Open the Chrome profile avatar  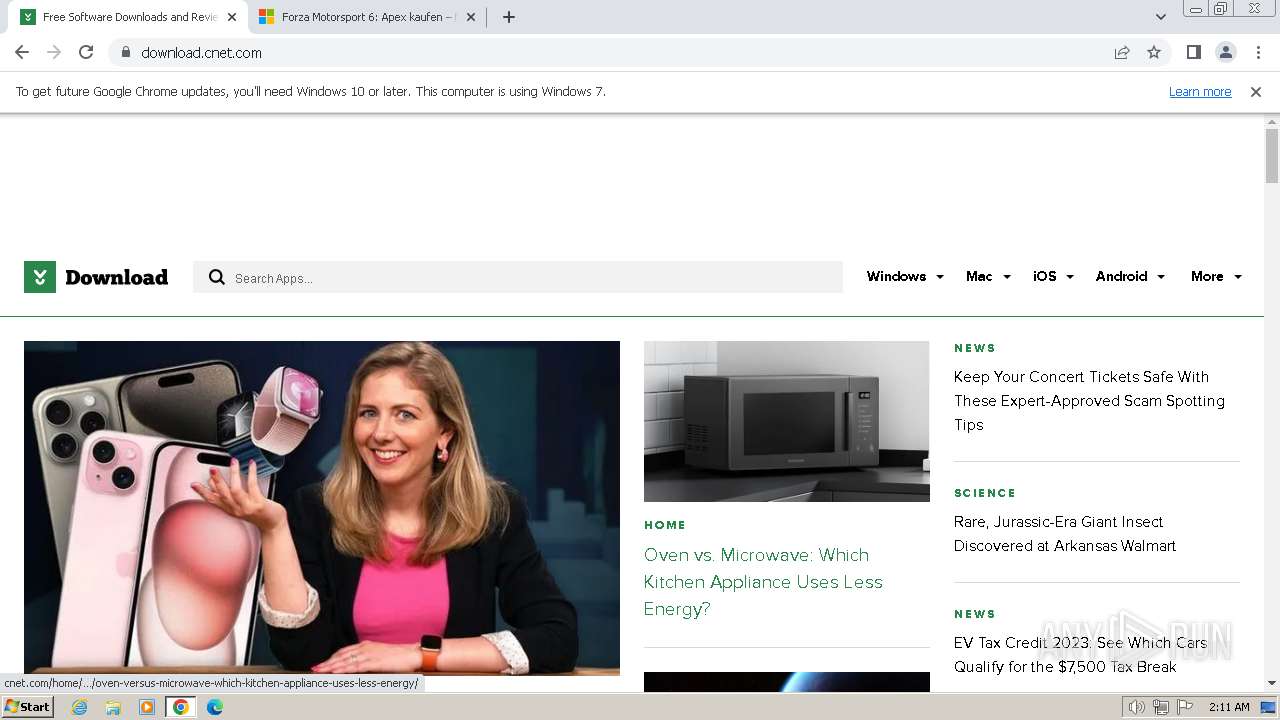[x=1225, y=52]
